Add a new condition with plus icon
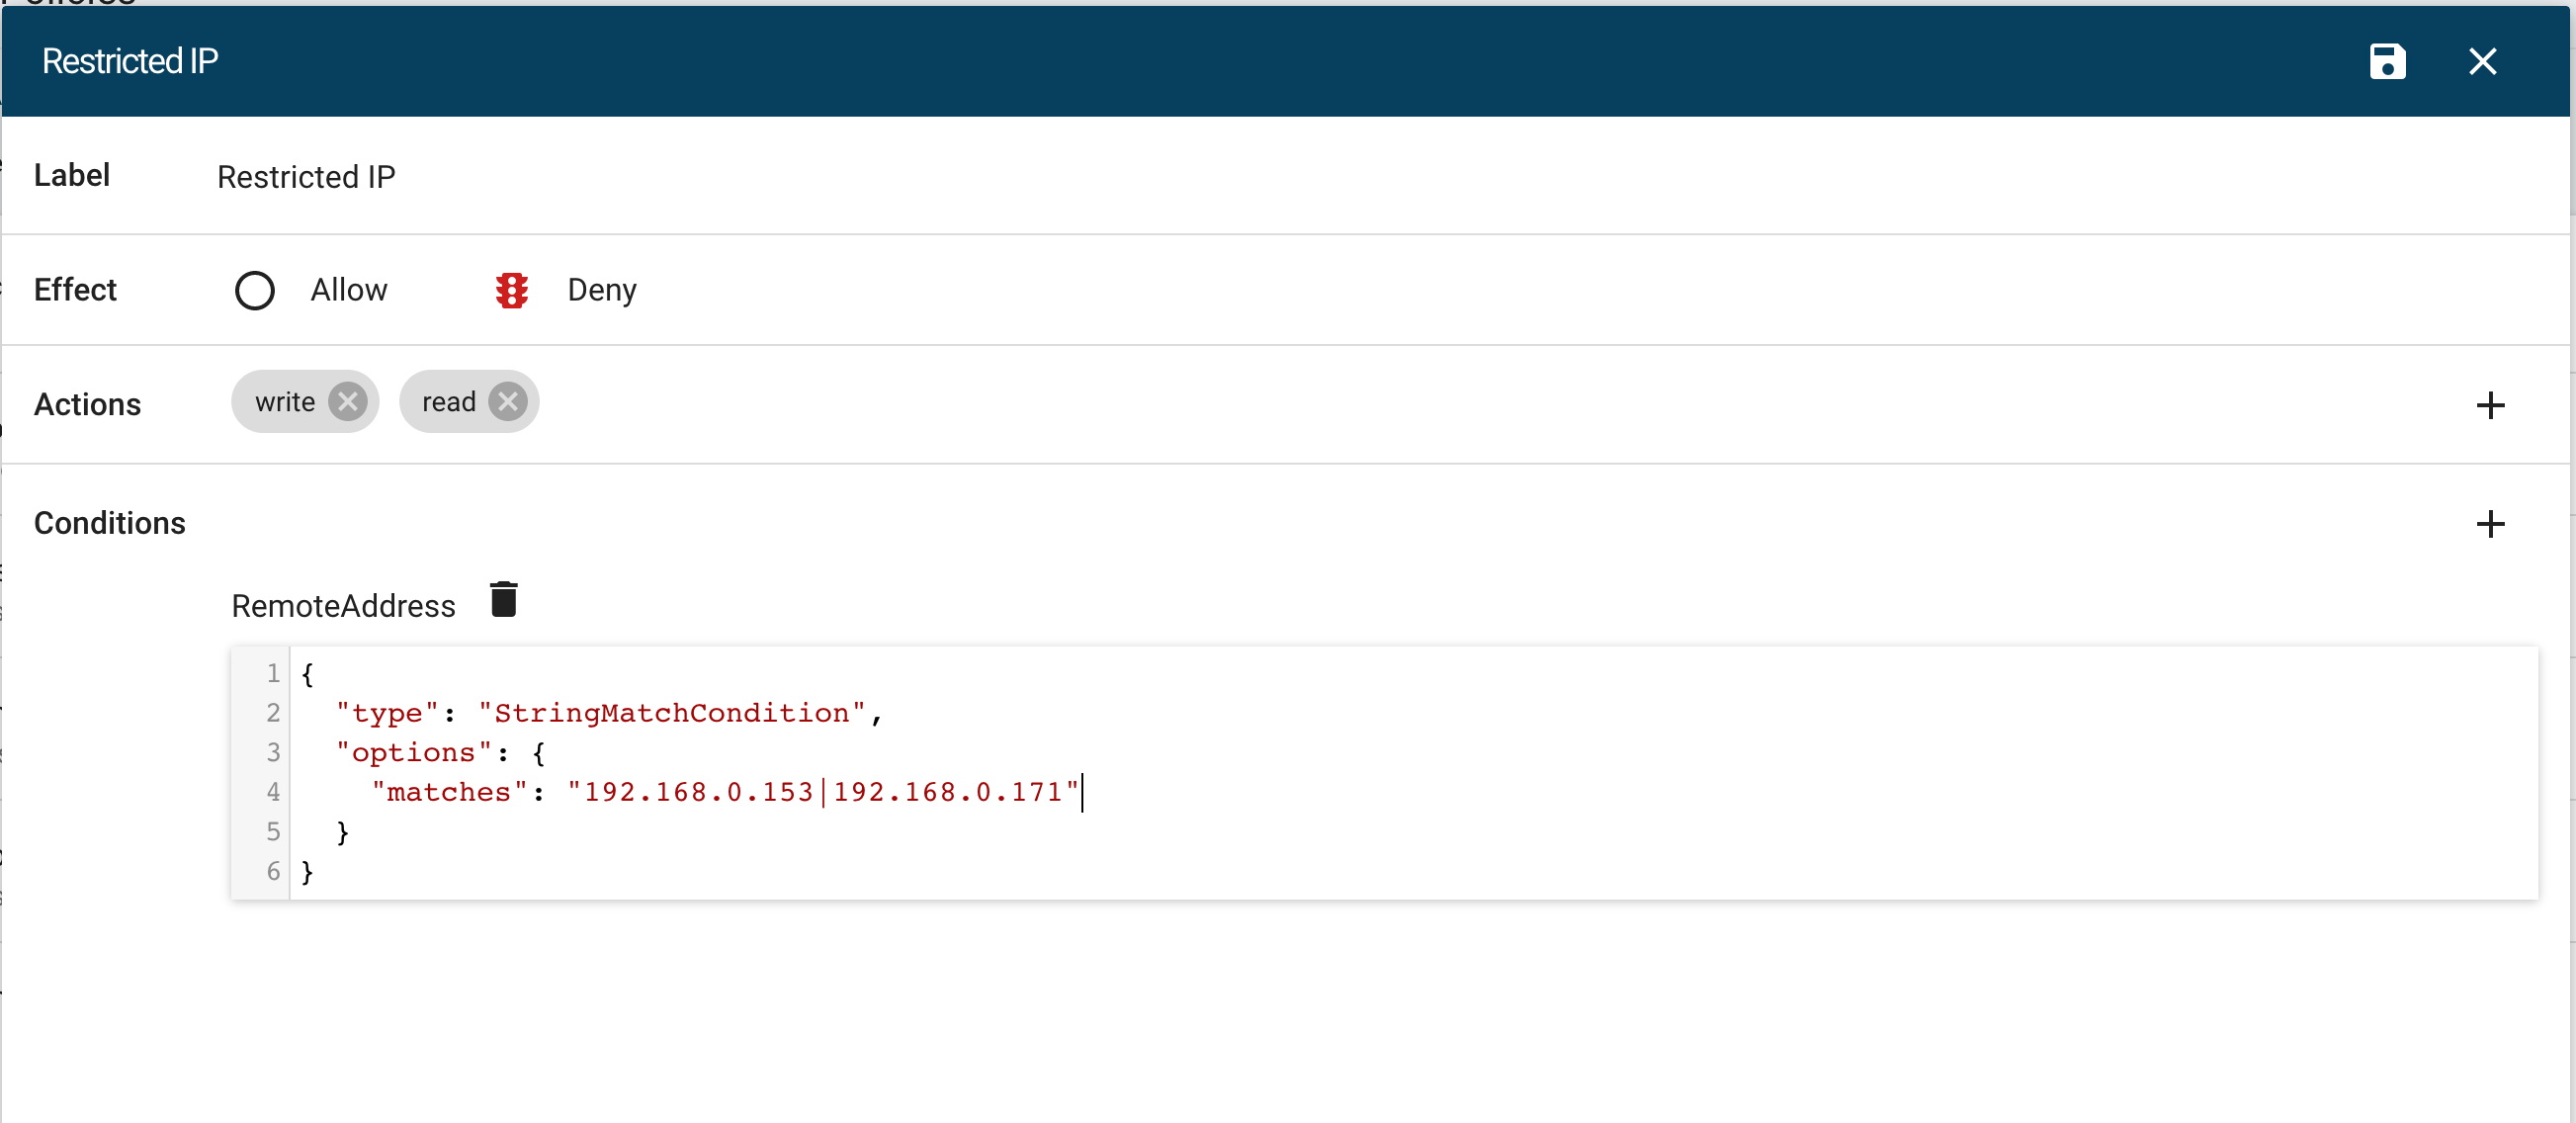 pyautogui.click(x=2490, y=524)
